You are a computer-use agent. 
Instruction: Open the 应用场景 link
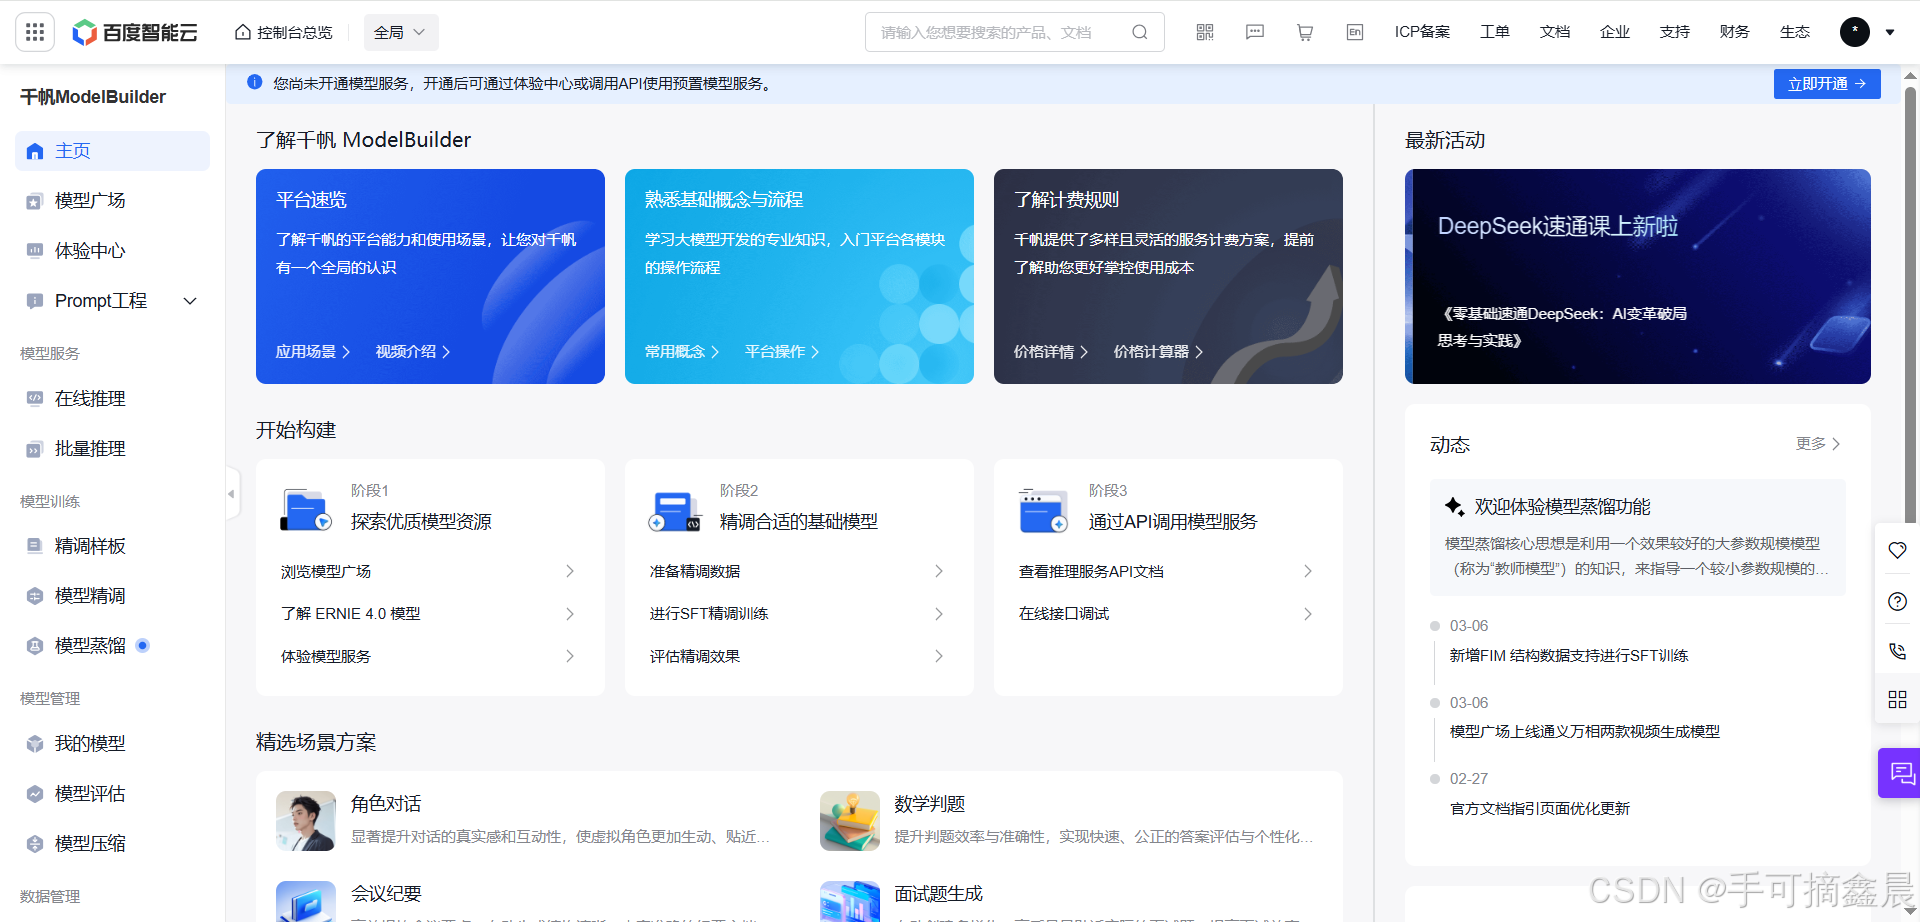click(x=313, y=352)
